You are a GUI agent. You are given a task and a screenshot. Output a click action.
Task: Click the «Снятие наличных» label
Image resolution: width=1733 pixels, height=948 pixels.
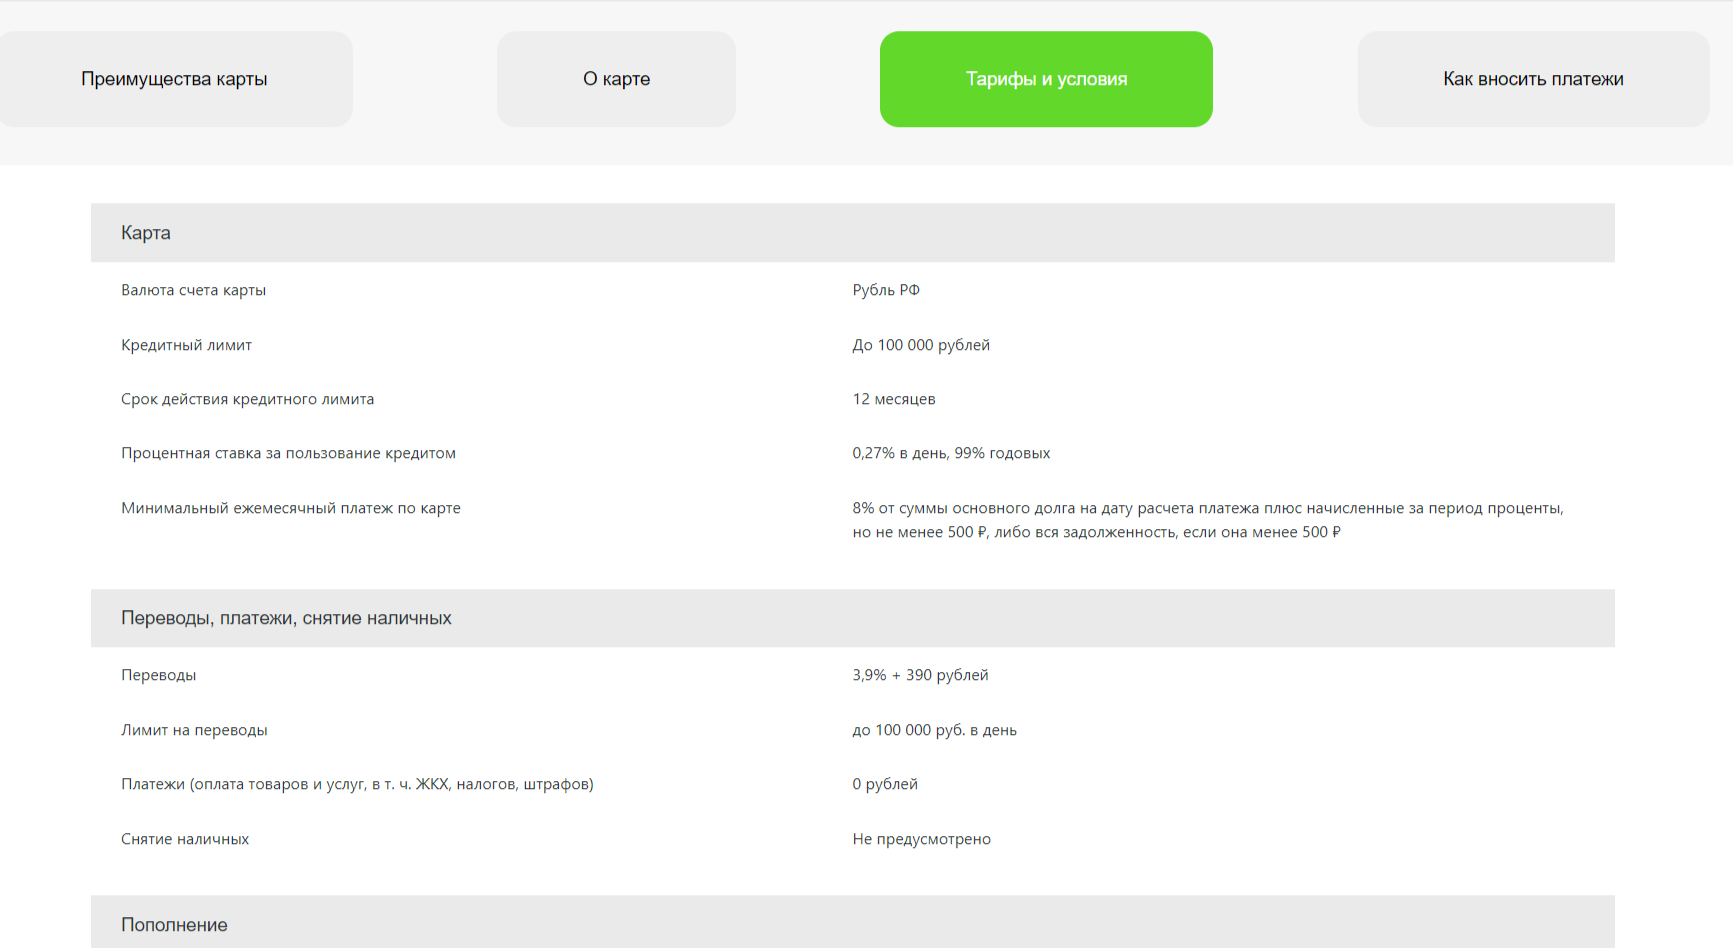coord(185,839)
